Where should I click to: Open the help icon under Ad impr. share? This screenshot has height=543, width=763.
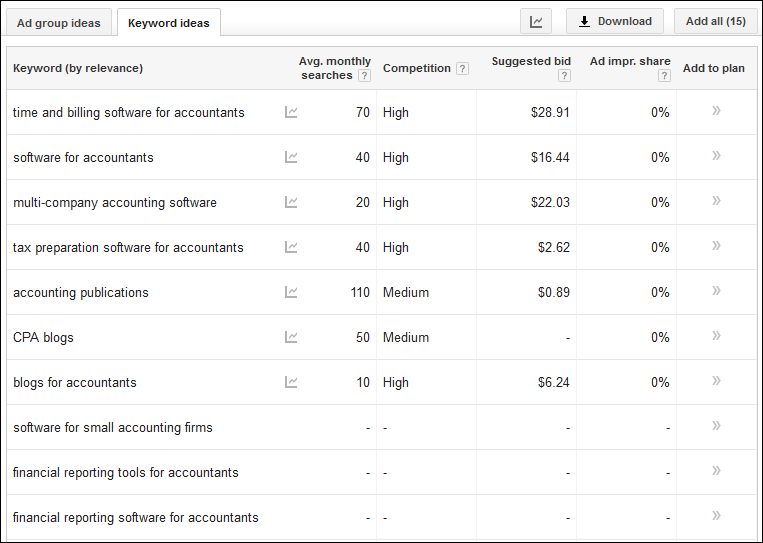point(664,76)
